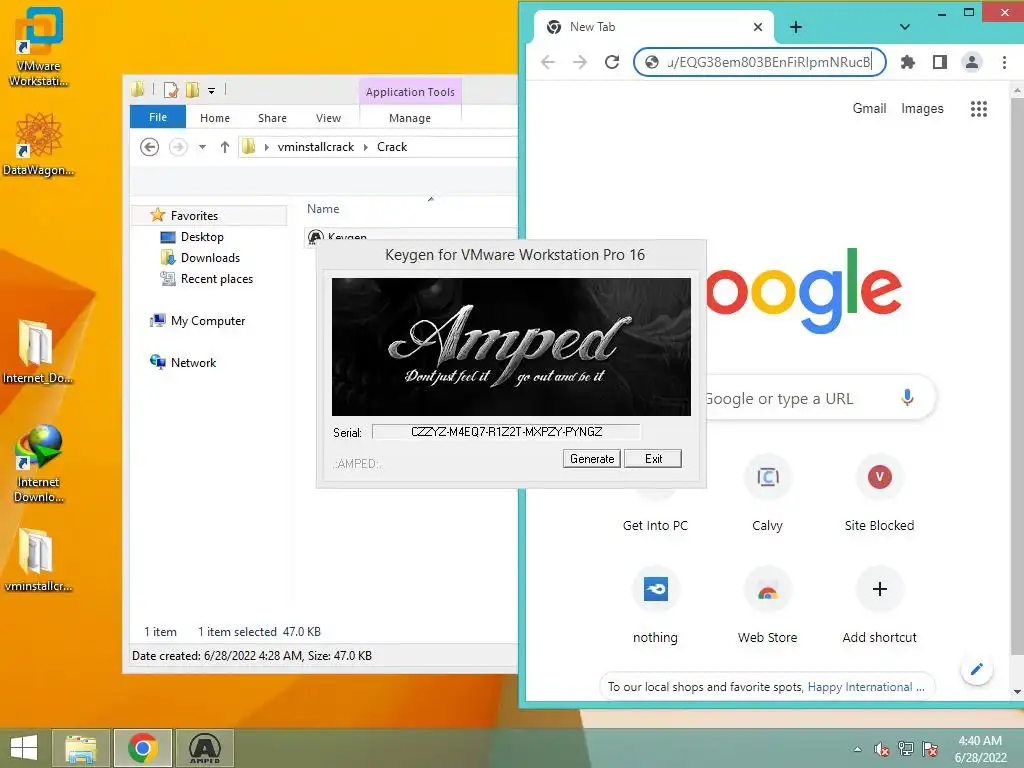Click the network tray icon
The height and width of the screenshot is (768, 1024).
click(x=906, y=749)
